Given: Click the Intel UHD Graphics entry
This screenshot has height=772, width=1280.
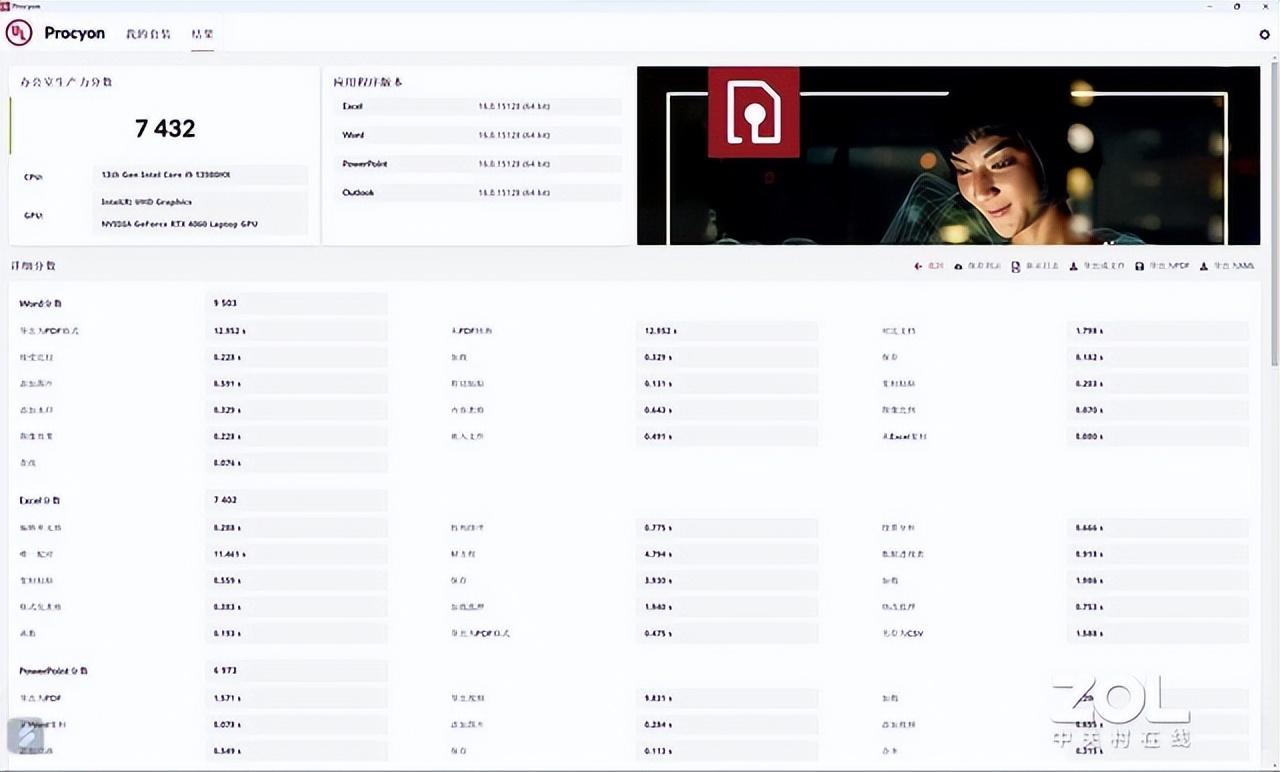Looking at the screenshot, I should [147, 202].
